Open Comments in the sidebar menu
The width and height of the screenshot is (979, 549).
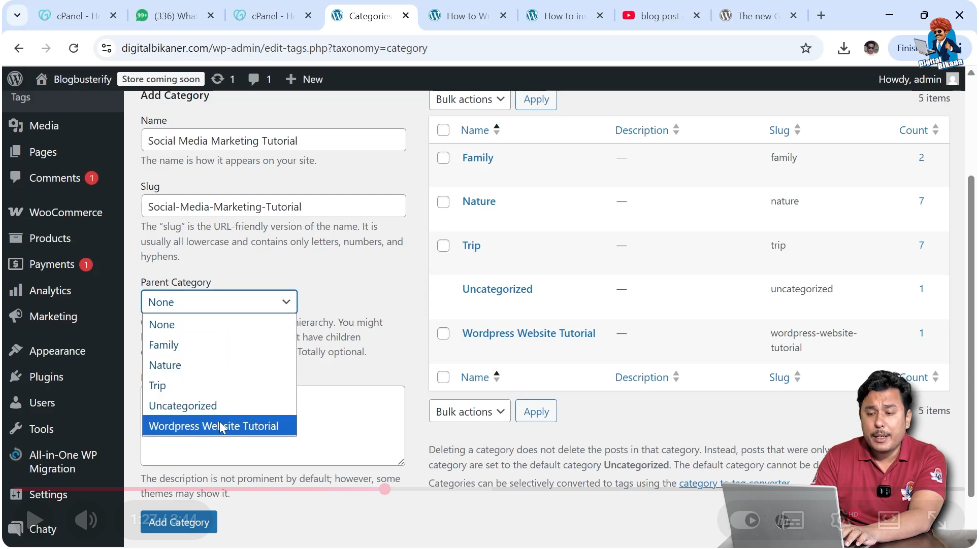point(54,178)
